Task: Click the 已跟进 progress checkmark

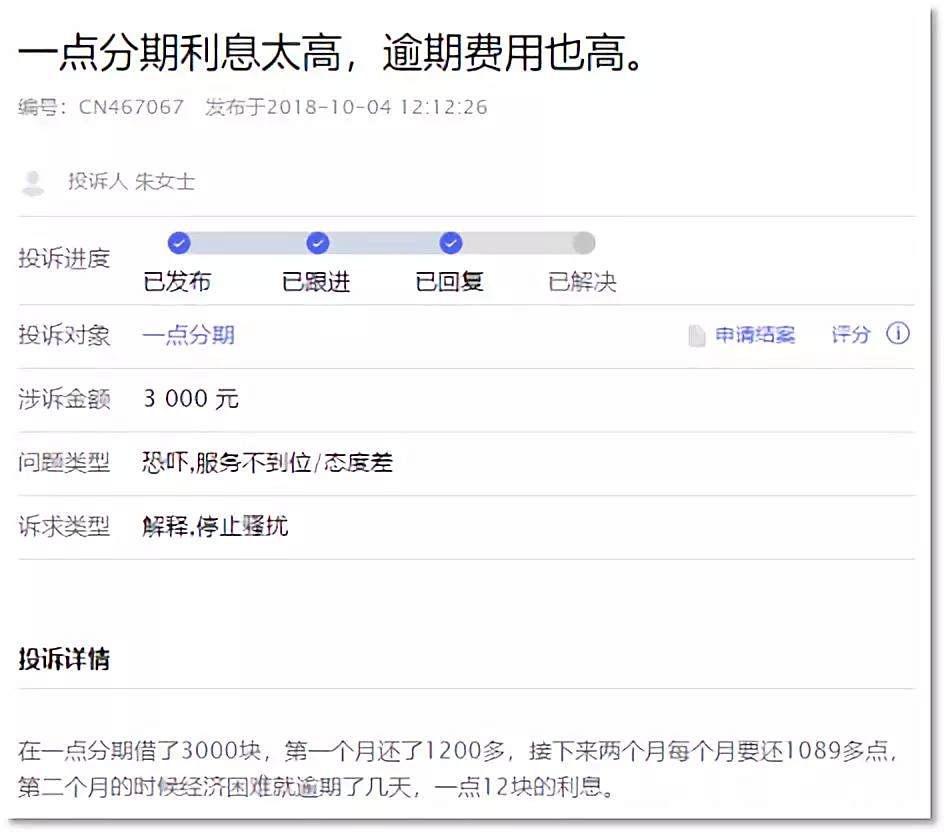Action: pos(318,243)
